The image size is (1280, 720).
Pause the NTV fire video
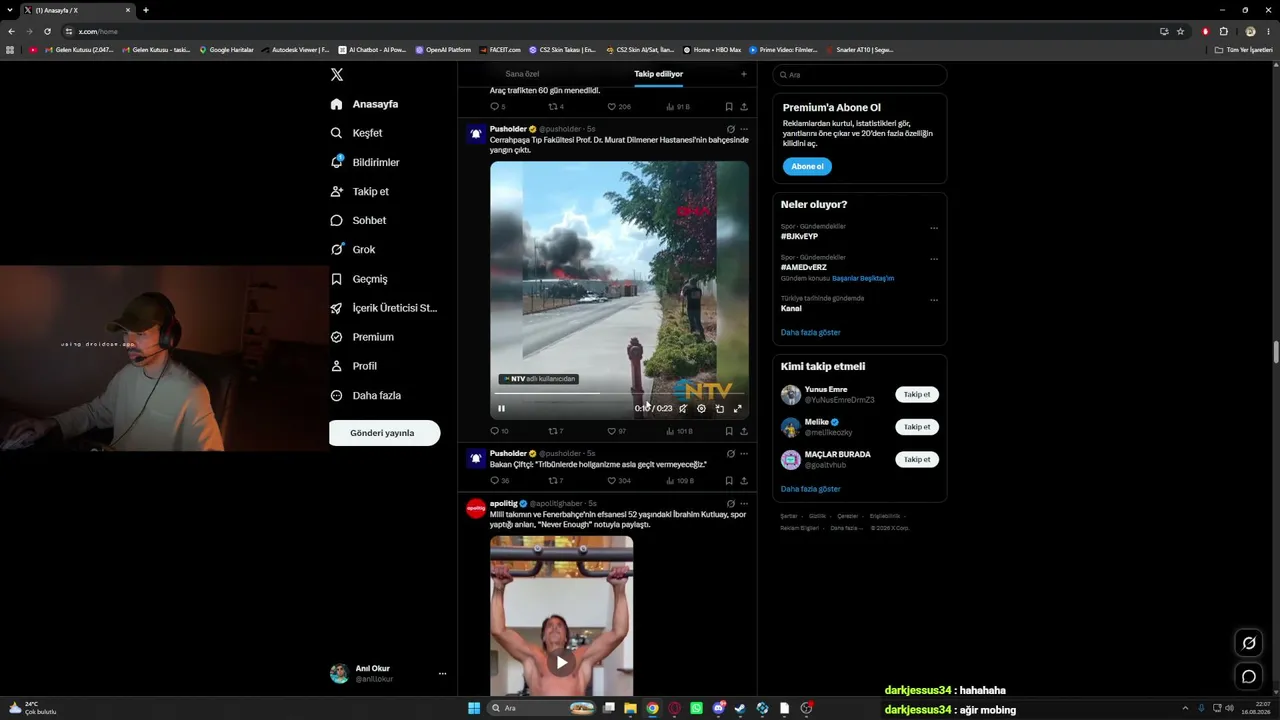(x=501, y=408)
